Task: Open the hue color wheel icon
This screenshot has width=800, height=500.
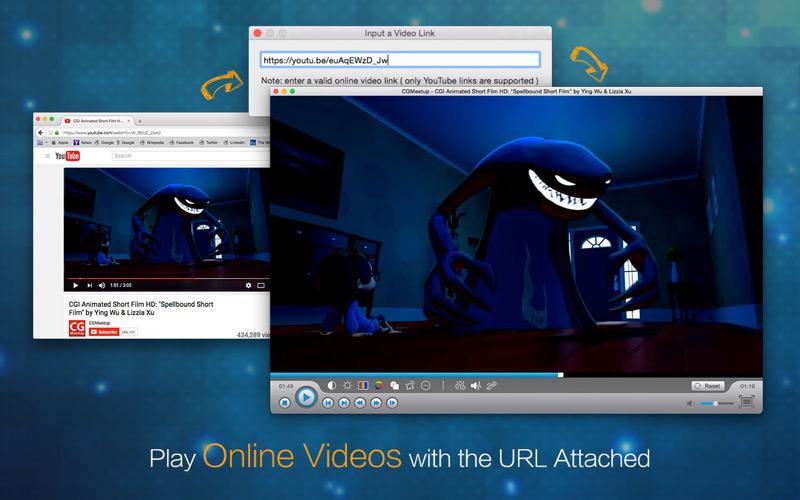Action: (x=379, y=386)
